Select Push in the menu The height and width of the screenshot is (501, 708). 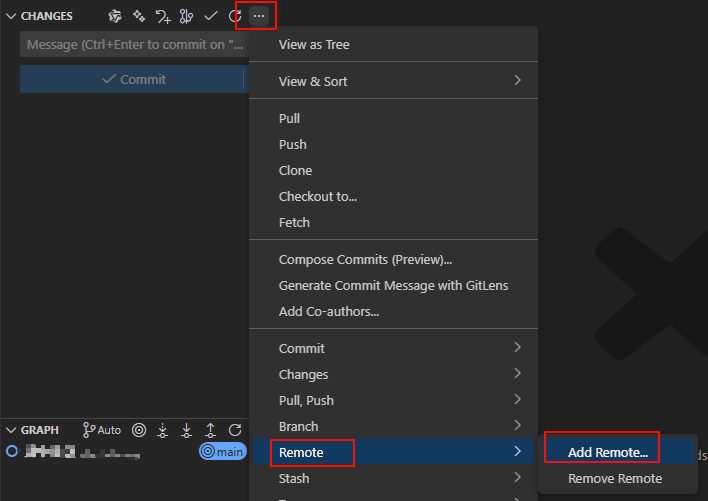(393, 144)
